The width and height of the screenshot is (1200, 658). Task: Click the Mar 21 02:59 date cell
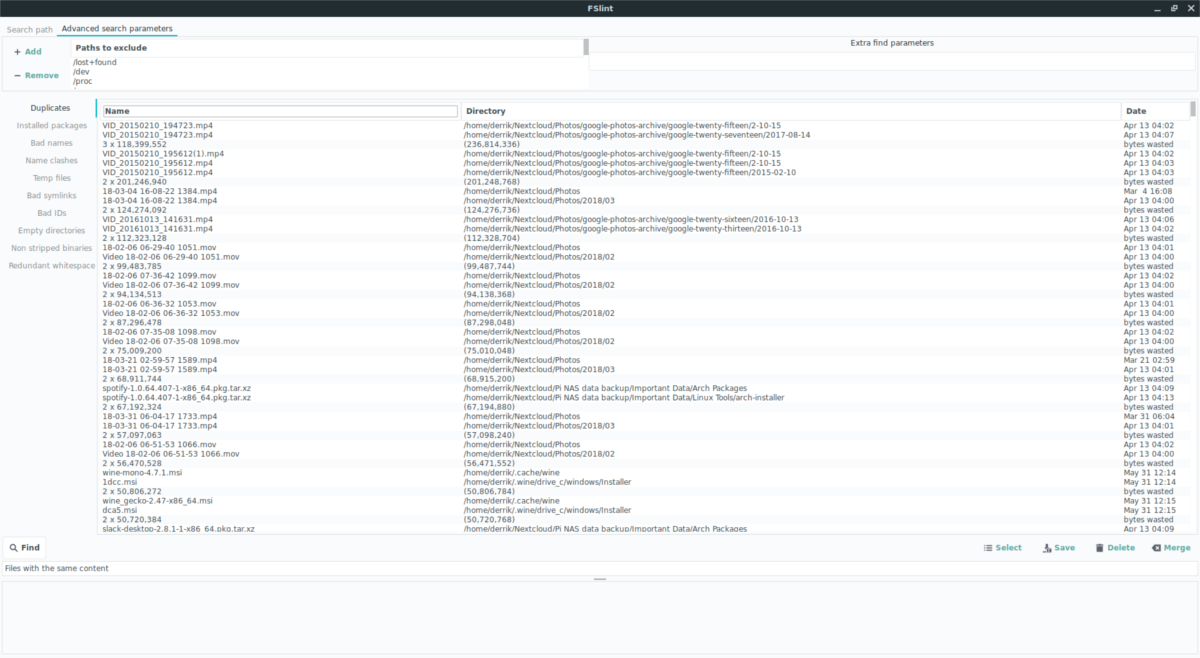pyautogui.click(x=1149, y=360)
